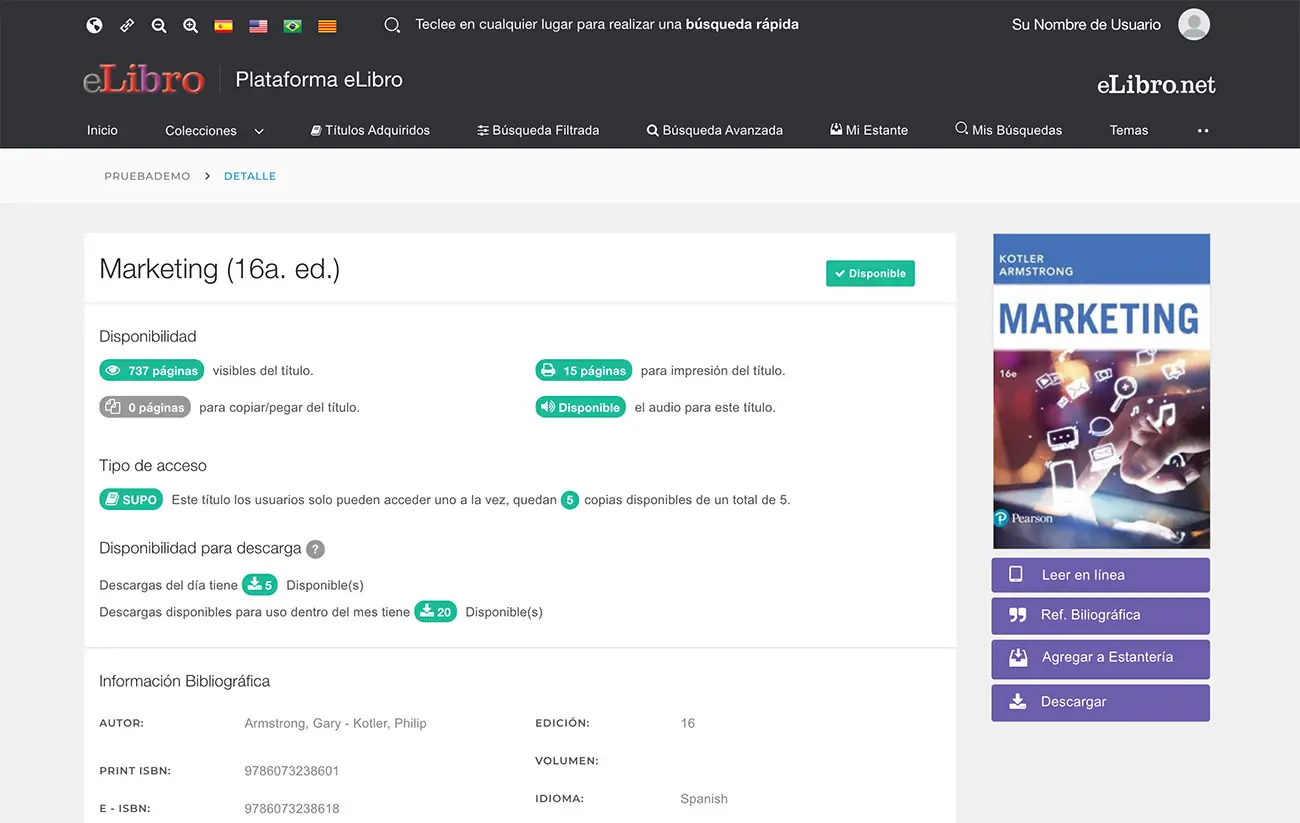
Task: Select the United States flag language
Action: (258, 26)
